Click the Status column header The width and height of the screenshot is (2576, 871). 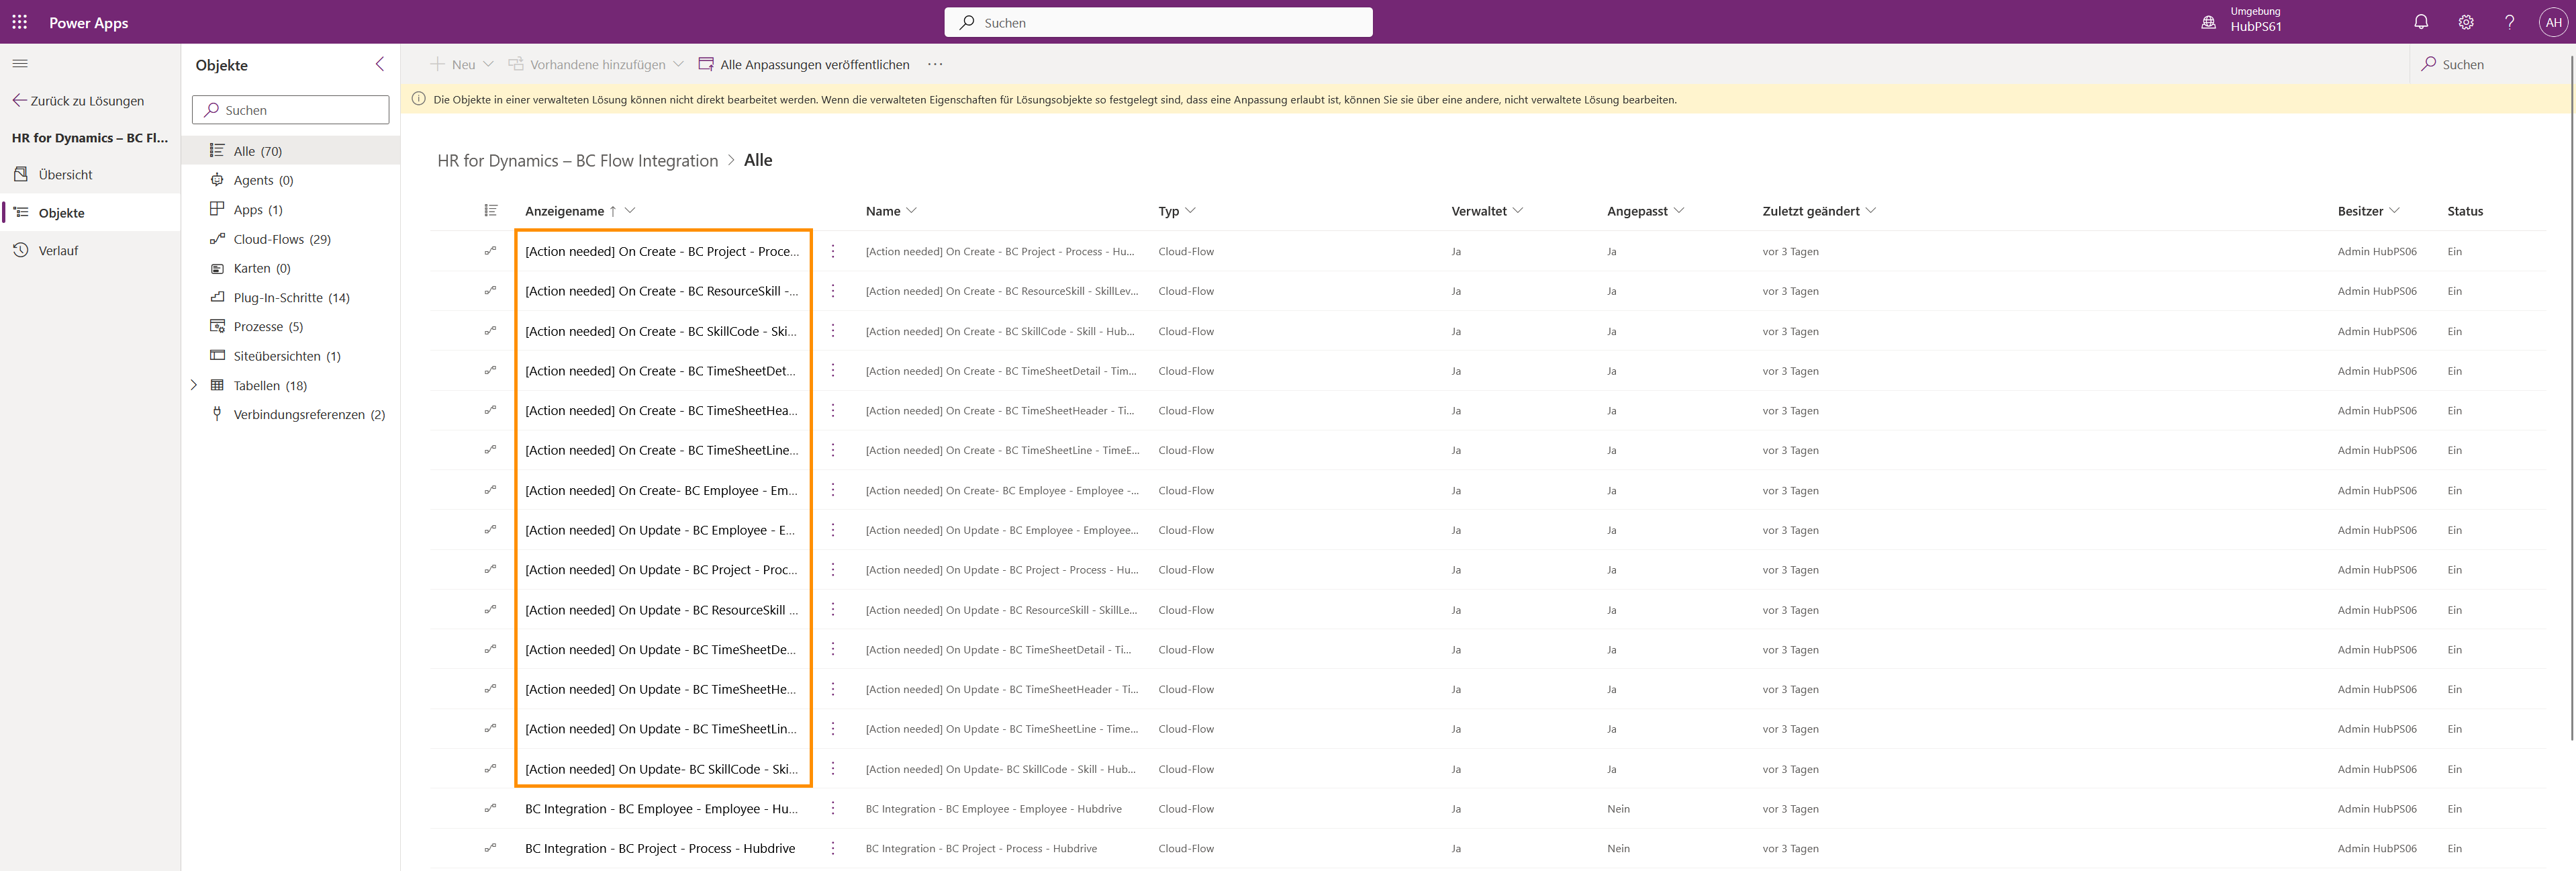coord(2465,211)
